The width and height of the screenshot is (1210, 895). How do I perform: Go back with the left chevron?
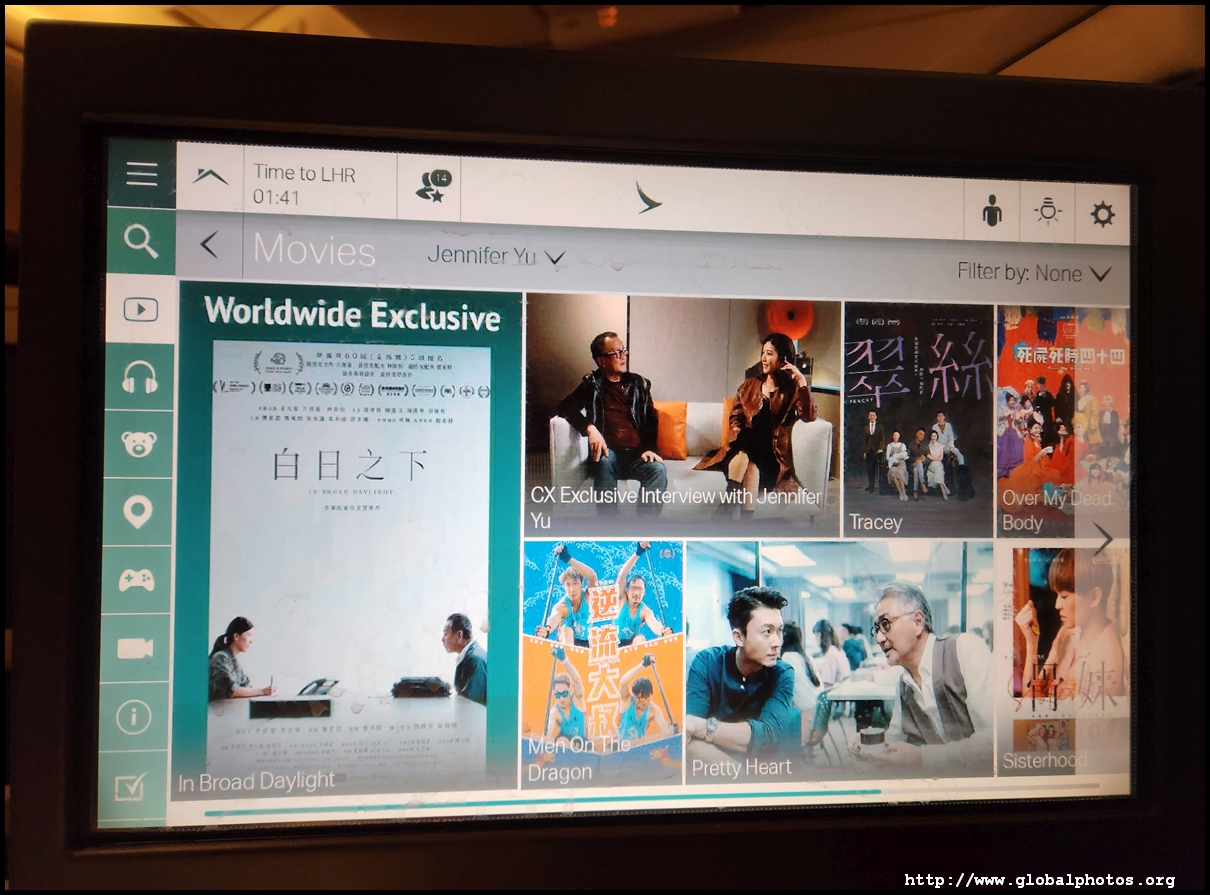pos(209,244)
